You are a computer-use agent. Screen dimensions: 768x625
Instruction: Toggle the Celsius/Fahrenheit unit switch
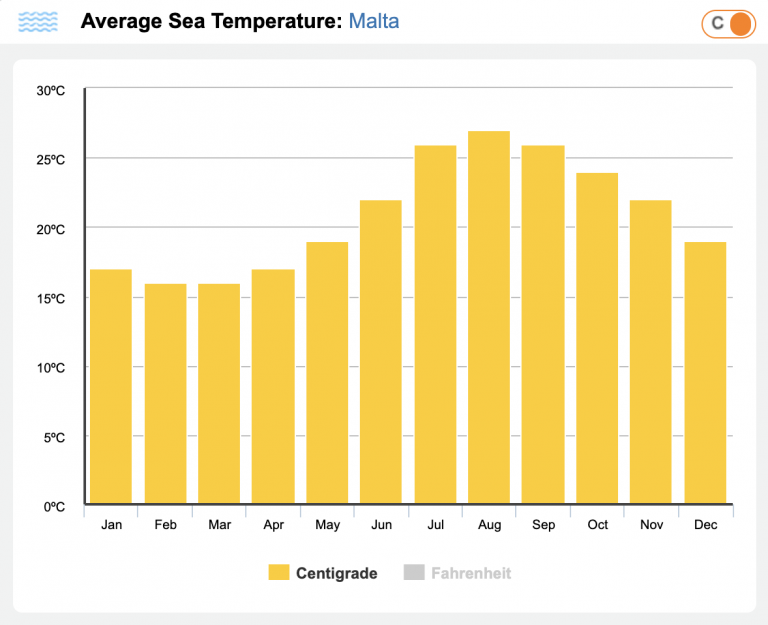(x=728, y=23)
